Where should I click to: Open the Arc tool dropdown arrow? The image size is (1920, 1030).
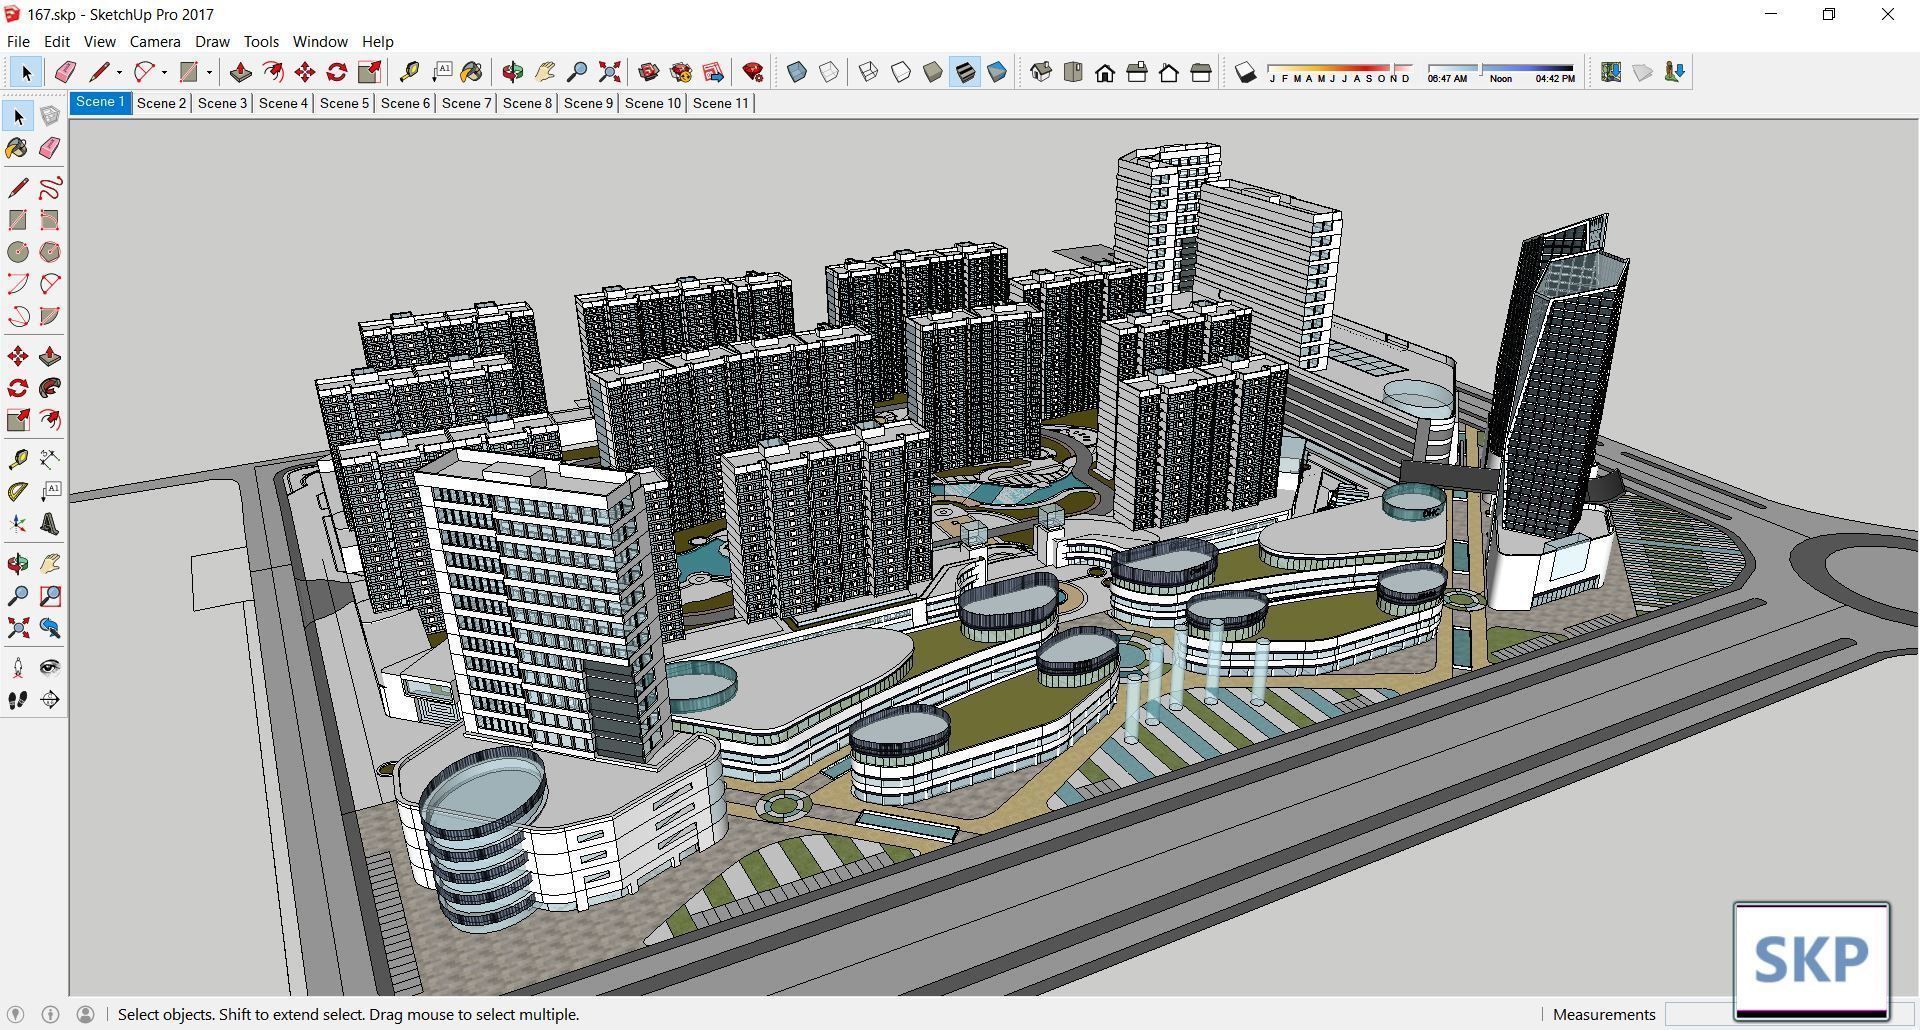[x=164, y=72]
